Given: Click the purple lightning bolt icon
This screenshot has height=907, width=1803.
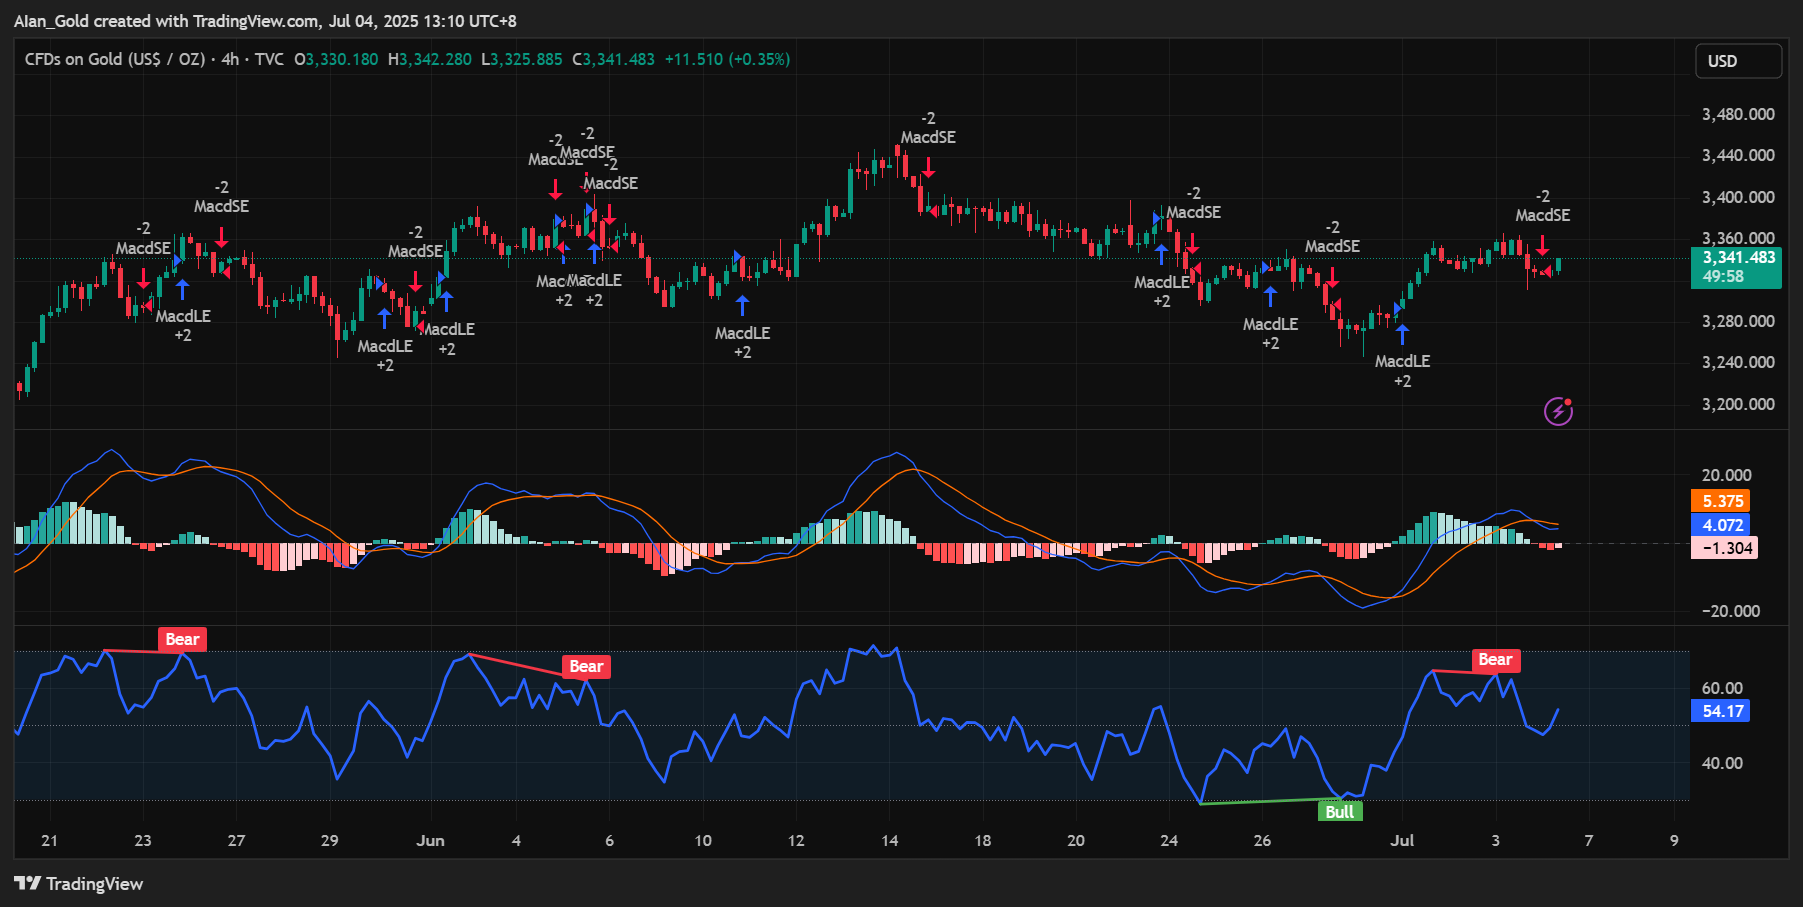Looking at the screenshot, I should click(x=1558, y=411).
